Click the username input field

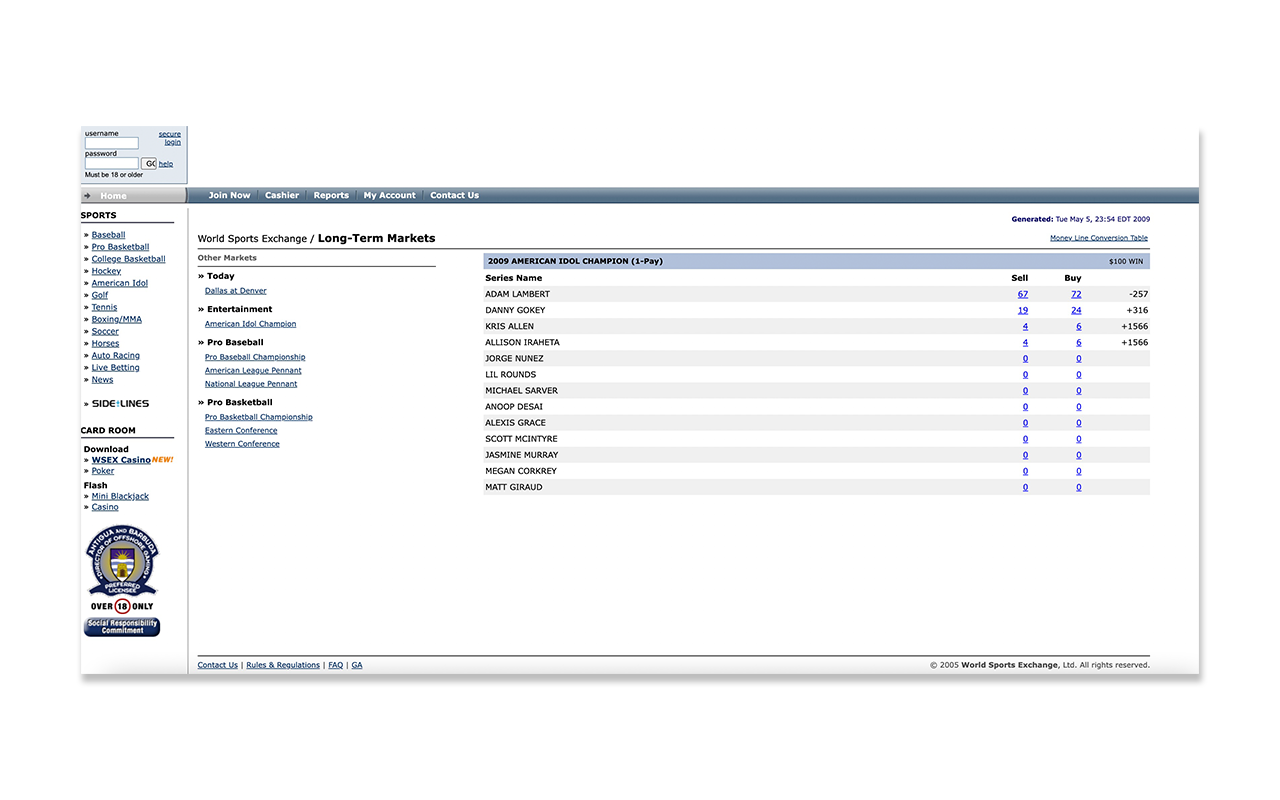(x=111, y=143)
